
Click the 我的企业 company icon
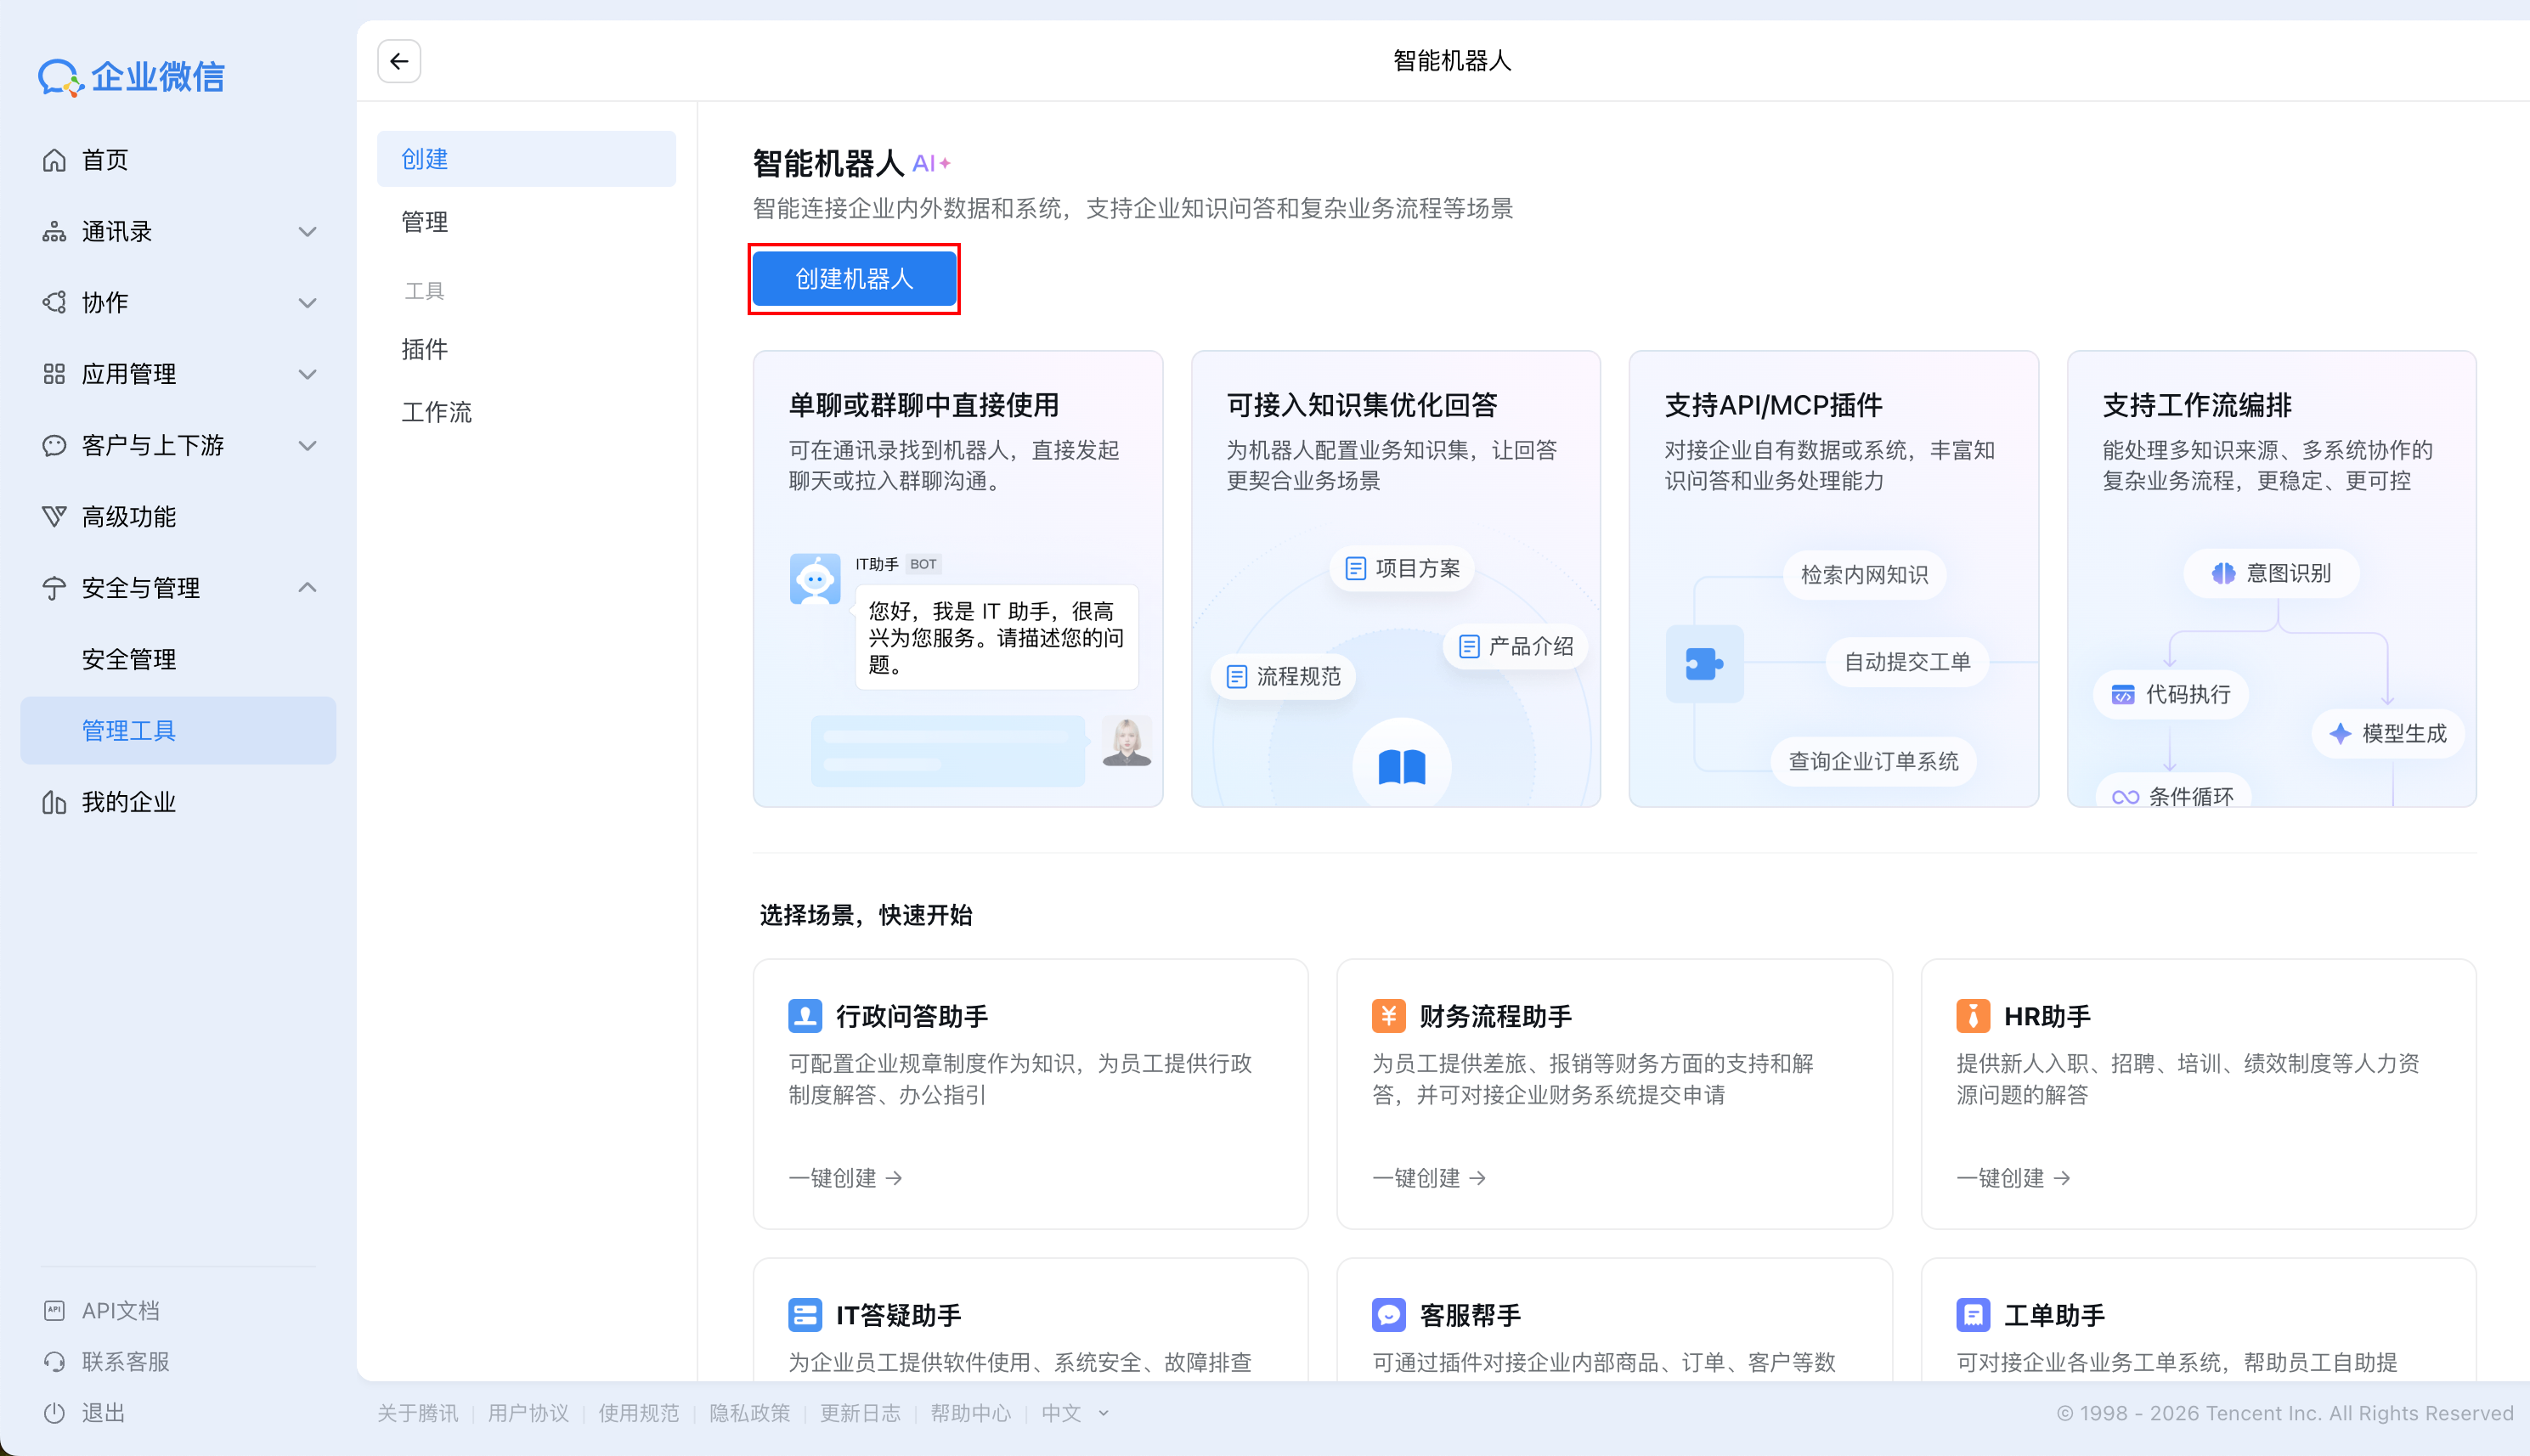point(55,801)
